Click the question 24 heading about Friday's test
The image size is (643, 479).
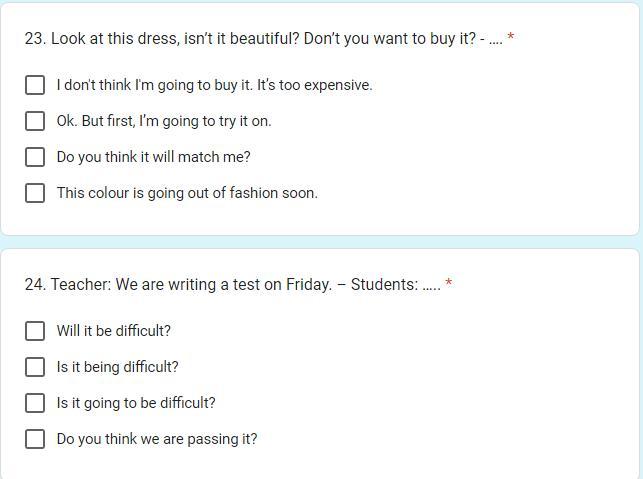[232, 285]
